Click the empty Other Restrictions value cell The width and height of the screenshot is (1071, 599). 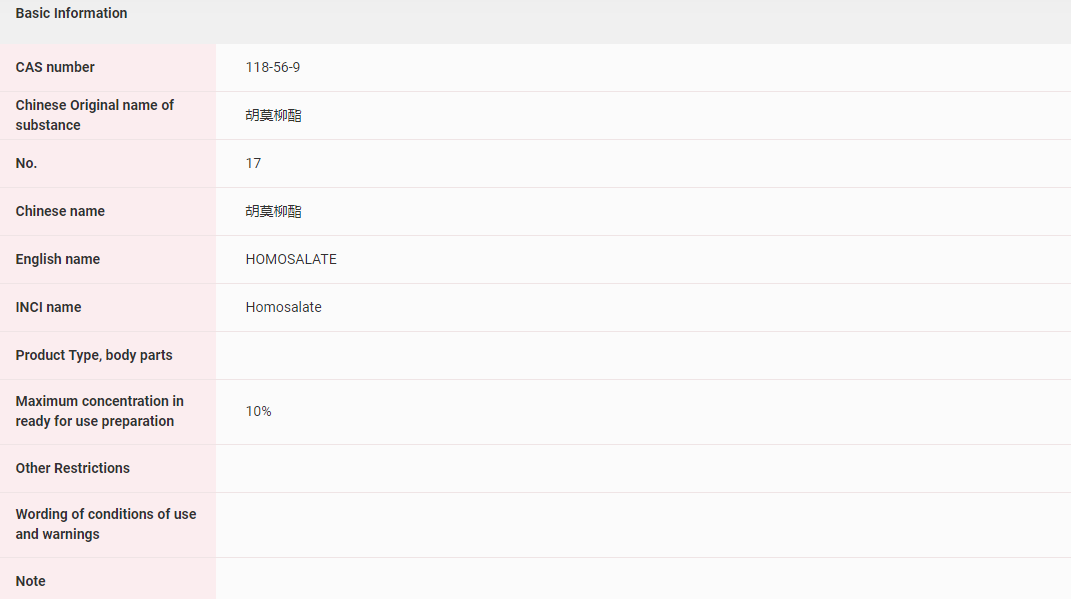642,469
